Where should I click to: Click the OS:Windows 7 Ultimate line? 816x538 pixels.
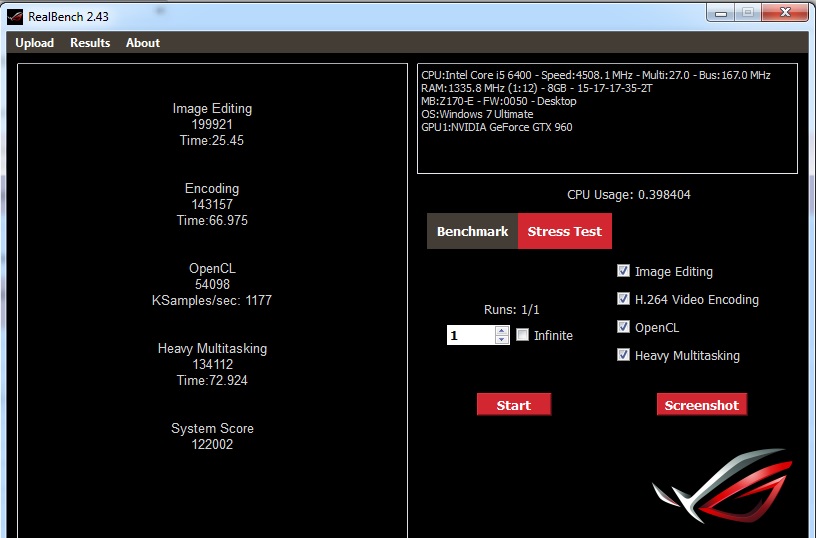[477, 114]
